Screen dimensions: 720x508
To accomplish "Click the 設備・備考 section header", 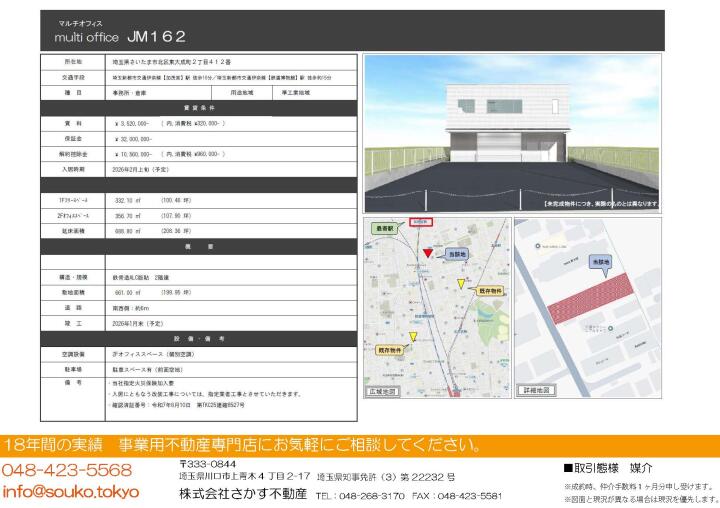I will click(x=199, y=338).
